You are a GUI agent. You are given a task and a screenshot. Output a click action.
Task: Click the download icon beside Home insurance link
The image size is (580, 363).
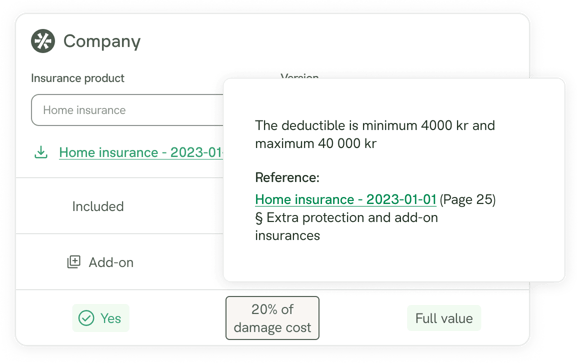tap(41, 152)
